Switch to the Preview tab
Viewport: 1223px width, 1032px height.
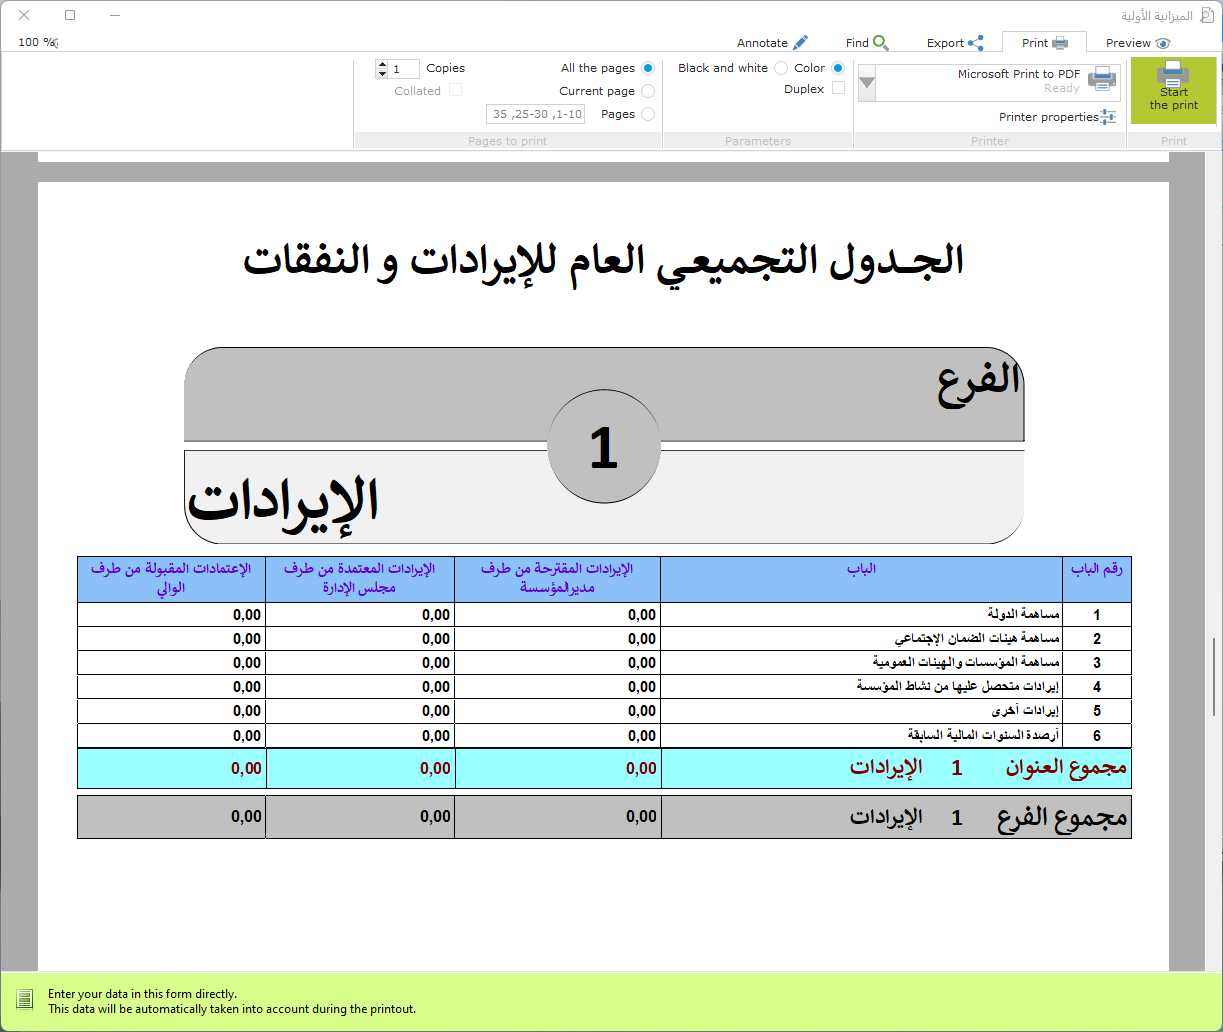click(x=1137, y=43)
